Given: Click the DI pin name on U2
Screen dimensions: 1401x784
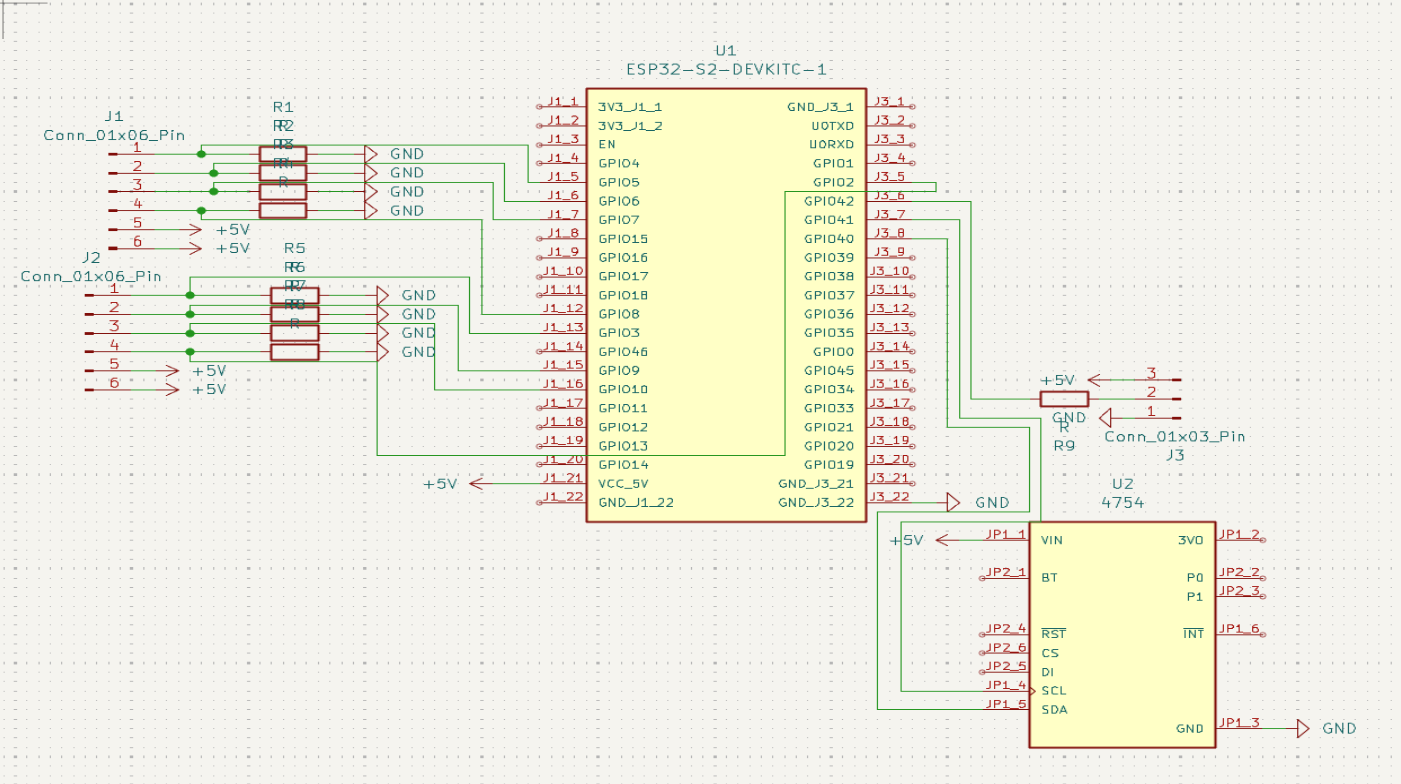Looking at the screenshot, I should (1048, 672).
